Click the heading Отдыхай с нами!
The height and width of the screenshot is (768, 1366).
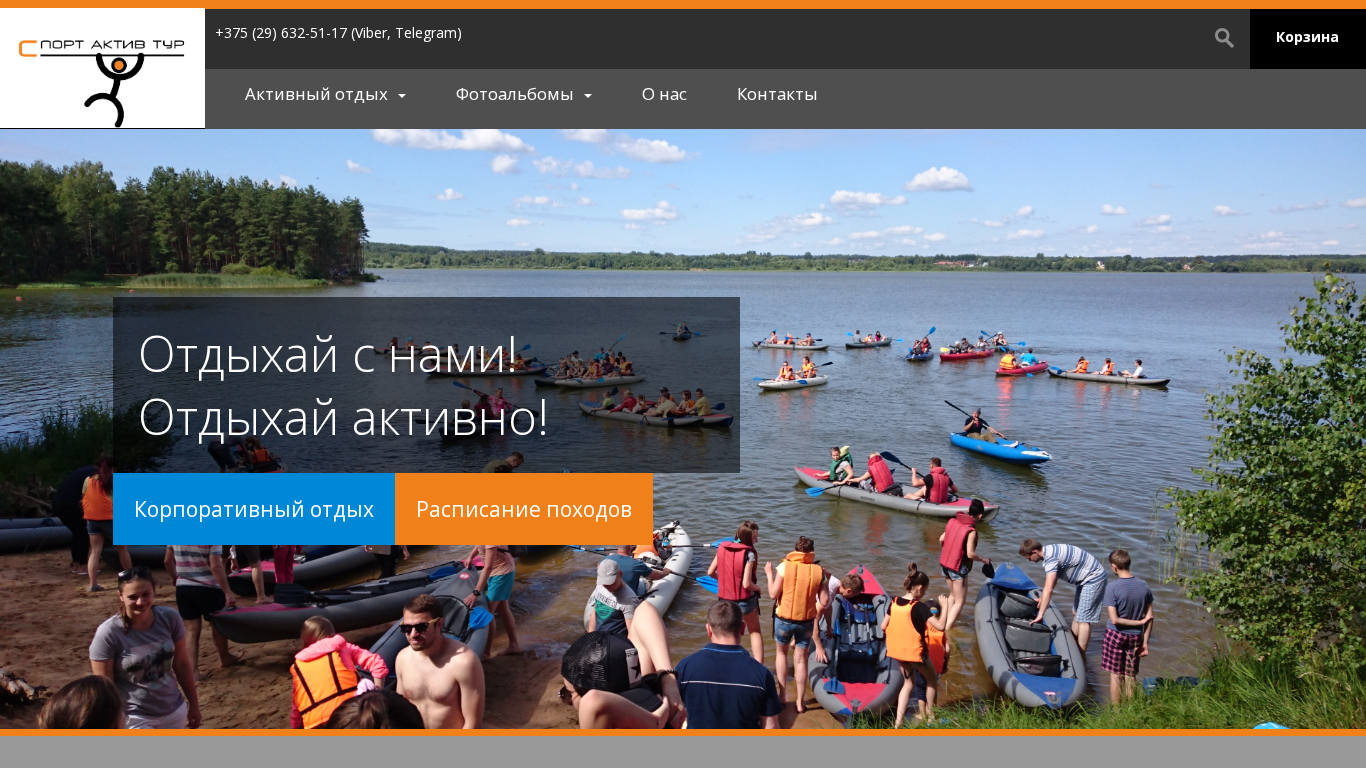point(328,354)
